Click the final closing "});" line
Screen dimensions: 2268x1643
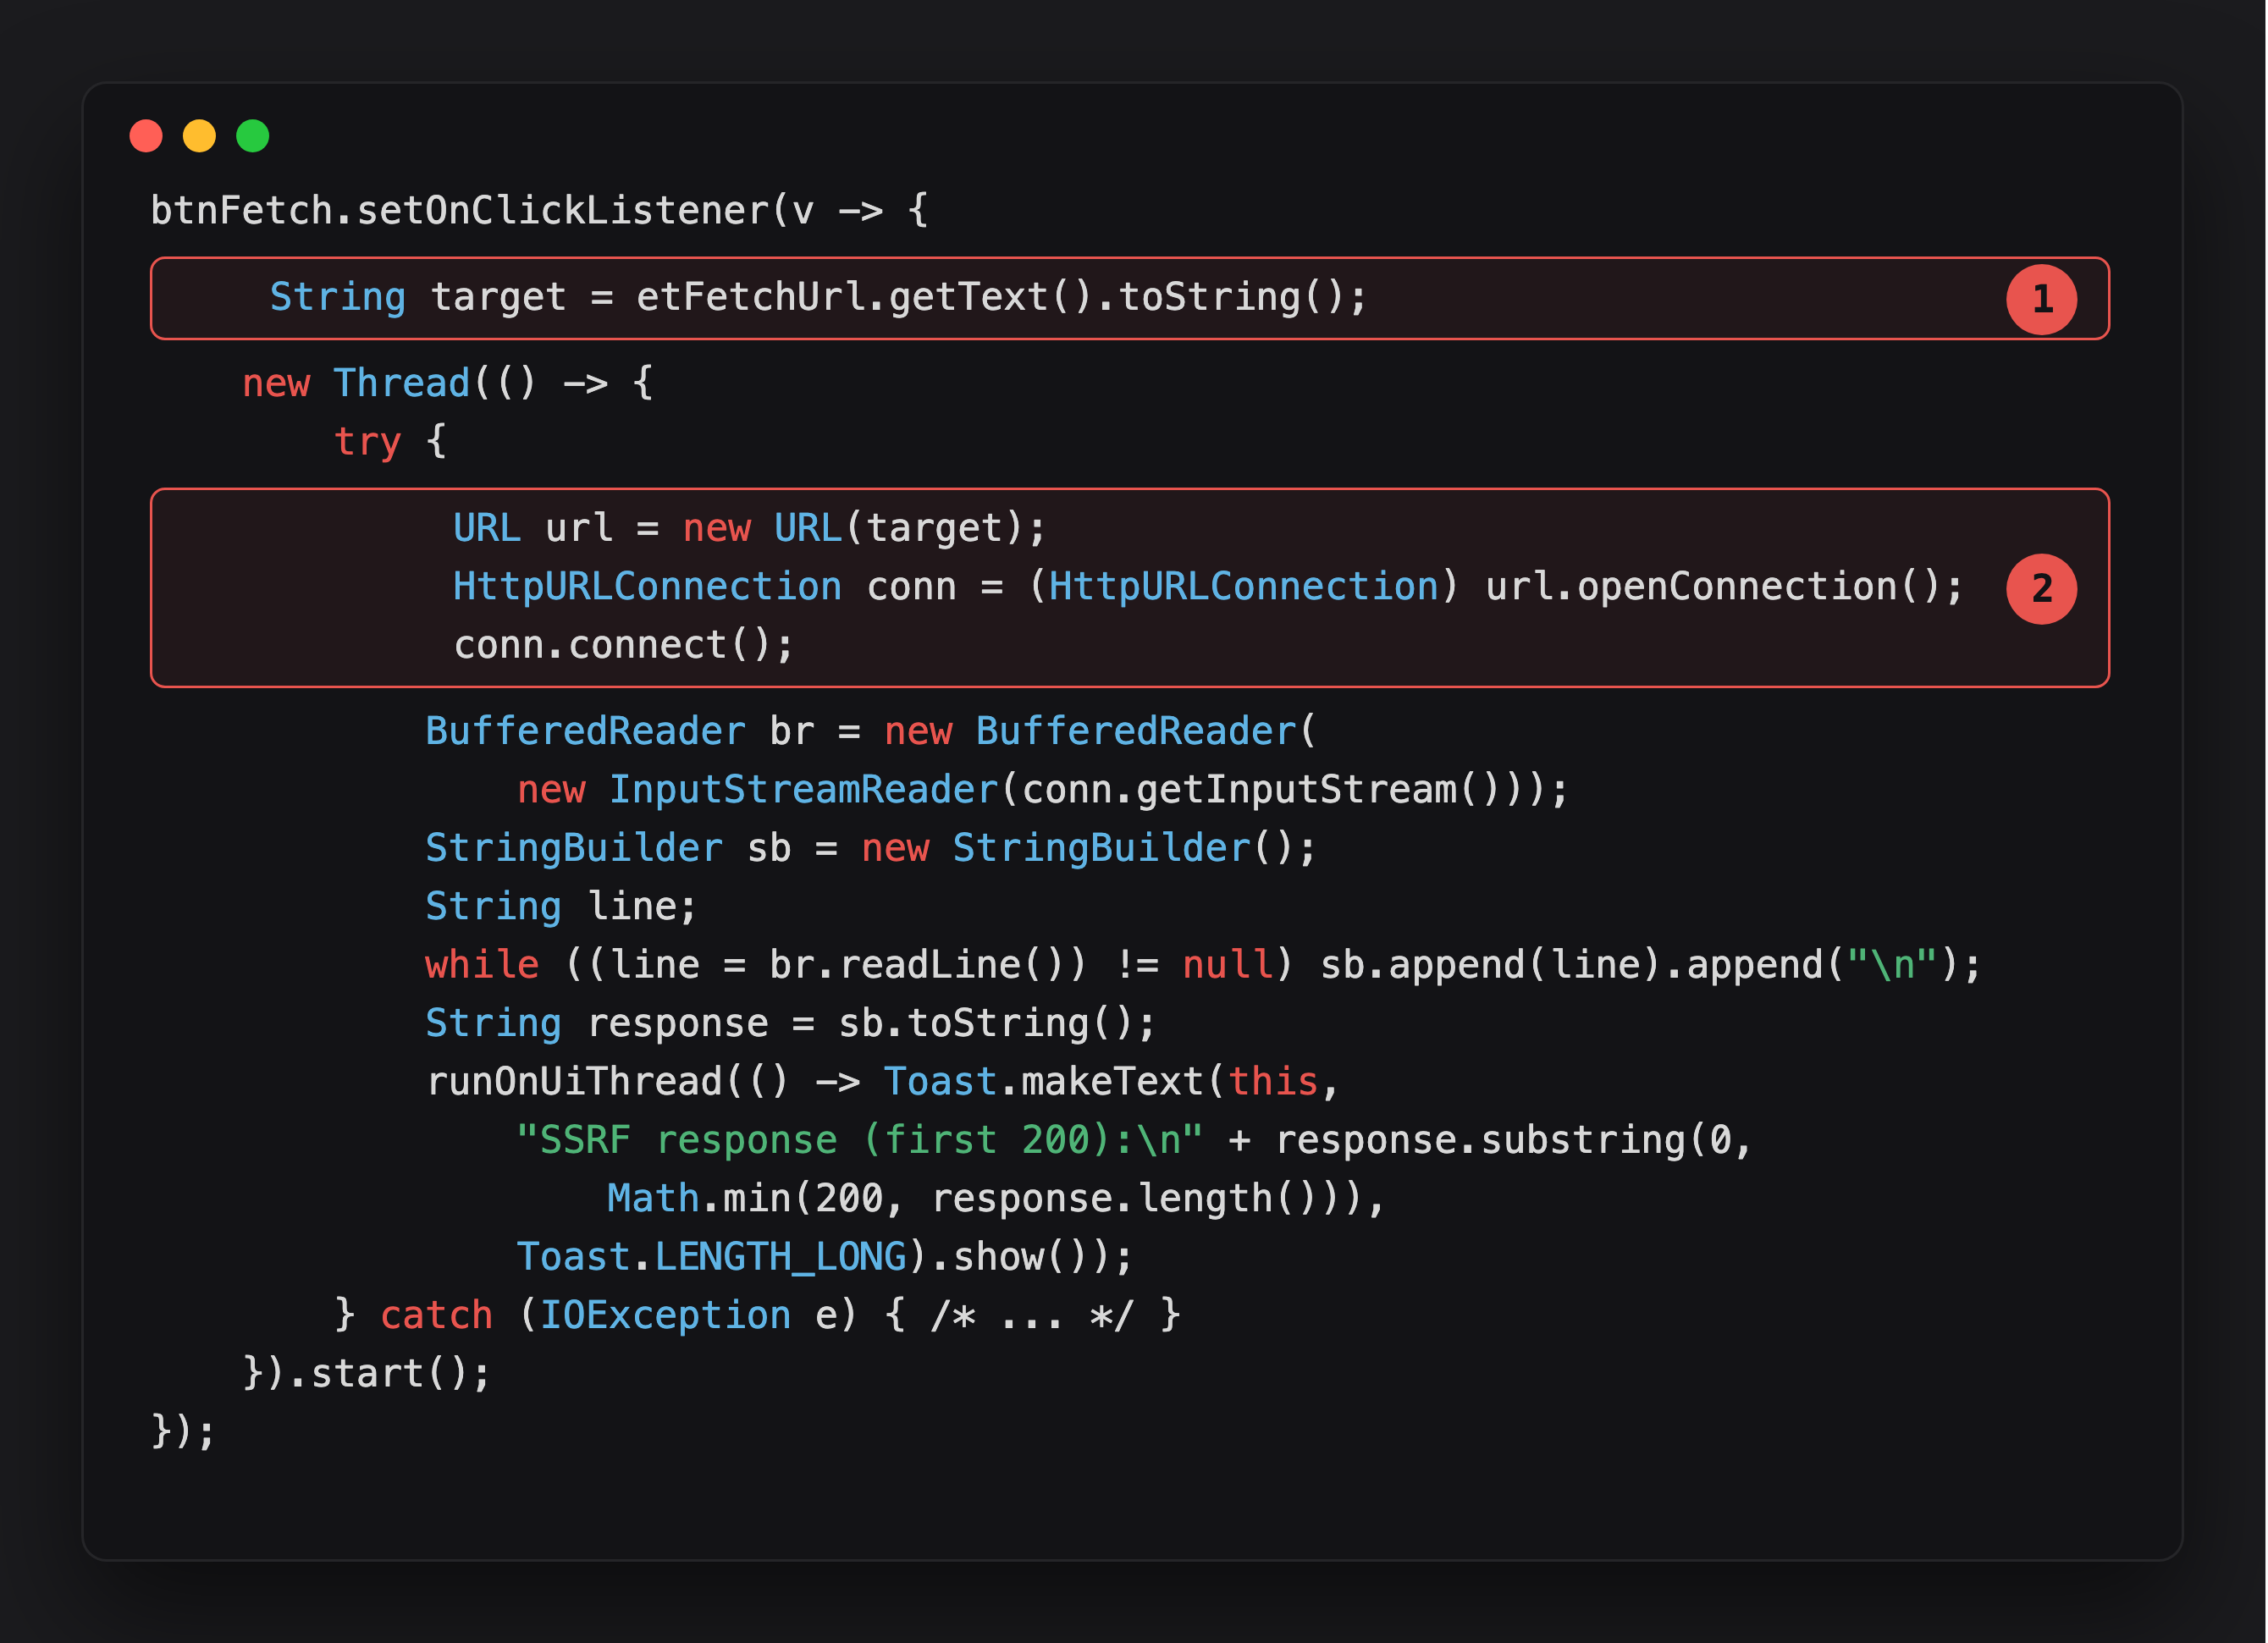coord(183,1432)
